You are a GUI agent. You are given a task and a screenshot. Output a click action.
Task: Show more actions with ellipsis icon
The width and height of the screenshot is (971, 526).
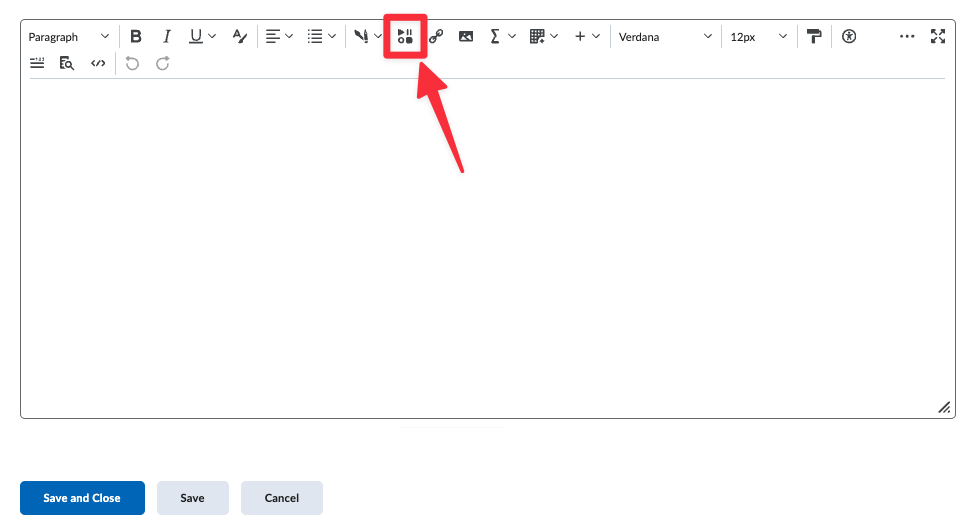point(907,37)
